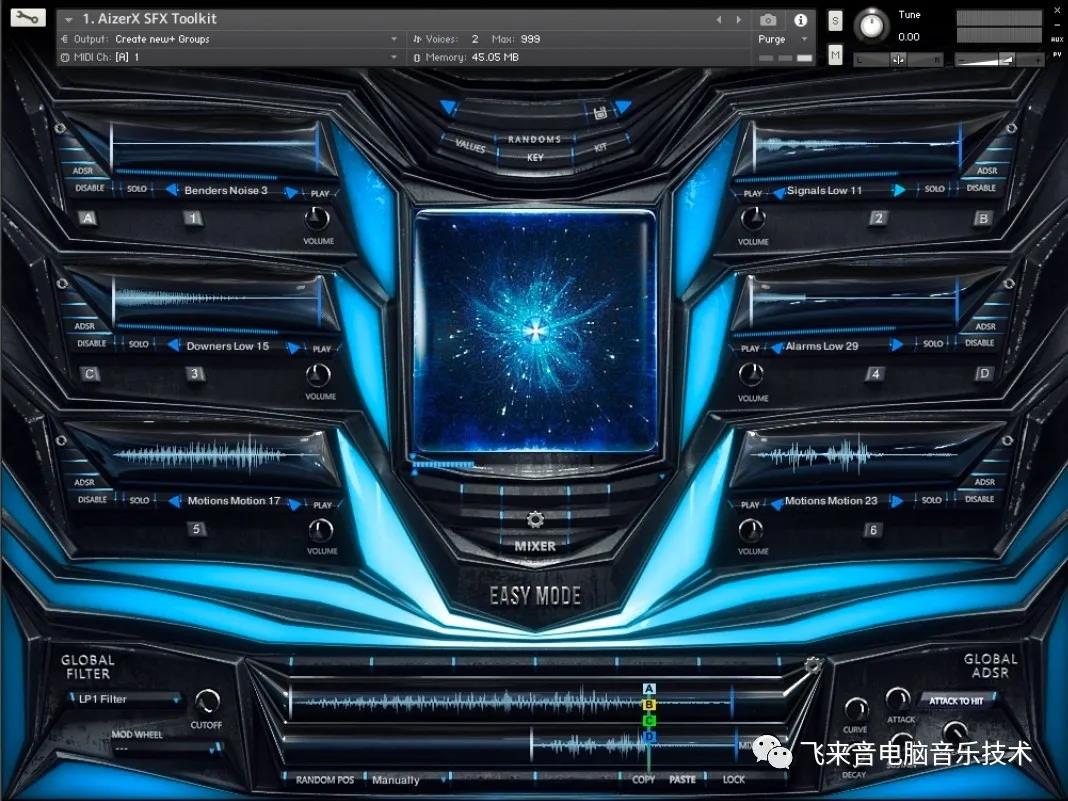The height and width of the screenshot is (801, 1068).
Task: Toggle the power ring on Benders Noise 3 slot
Action: click(x=60, y=128)
